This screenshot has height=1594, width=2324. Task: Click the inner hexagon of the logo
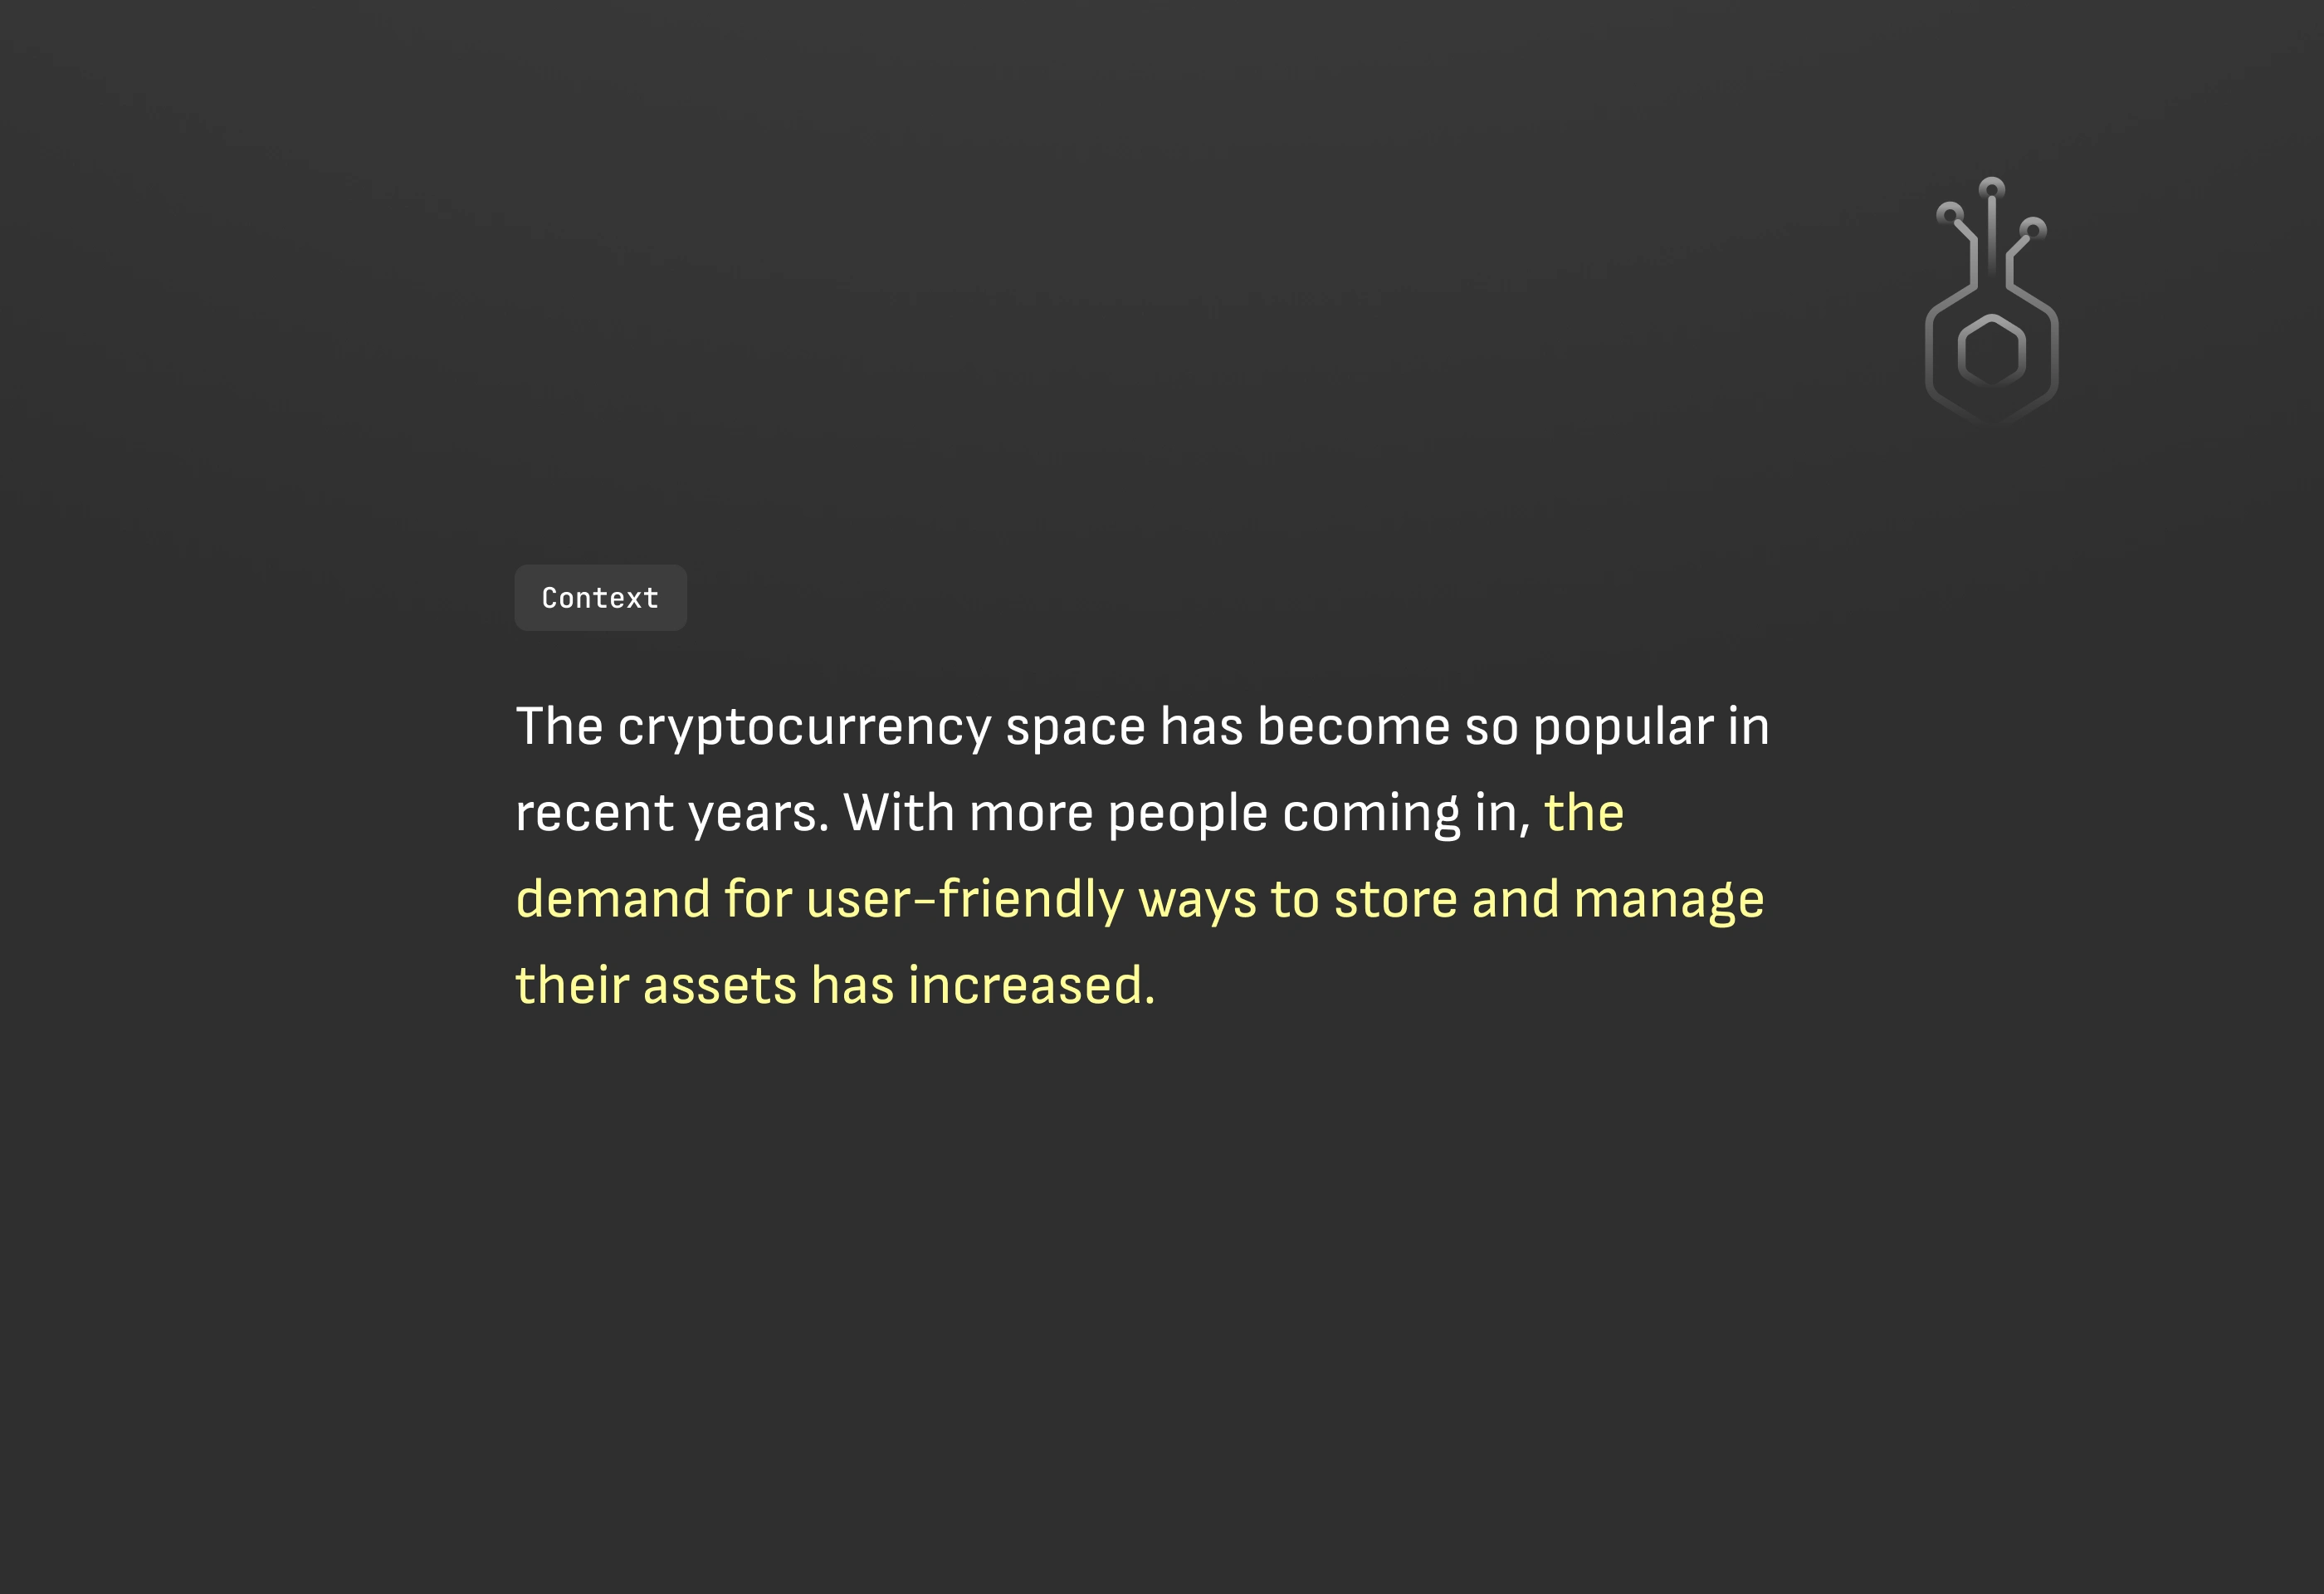tap(1991, 351)
